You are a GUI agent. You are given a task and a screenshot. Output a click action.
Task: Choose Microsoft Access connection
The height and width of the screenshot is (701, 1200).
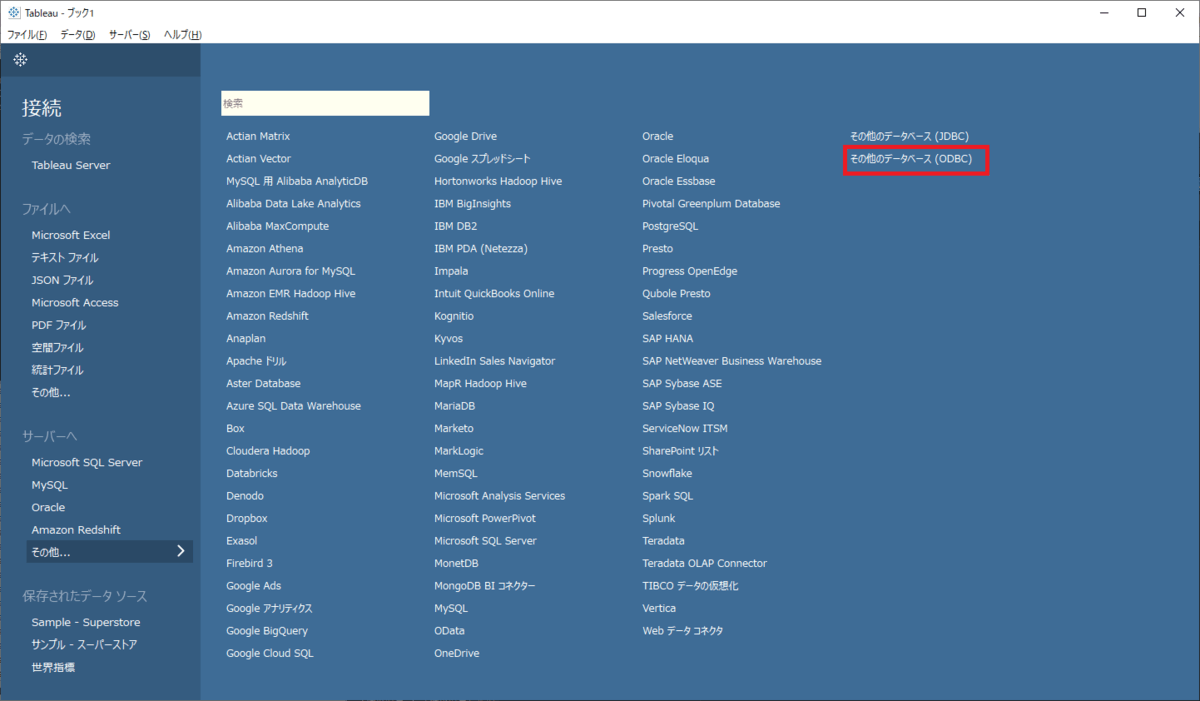point(75,303)
